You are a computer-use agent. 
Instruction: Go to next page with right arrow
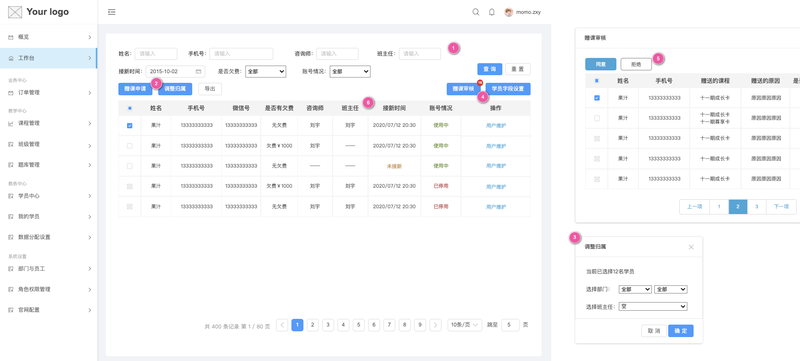[x=435, y=325]
